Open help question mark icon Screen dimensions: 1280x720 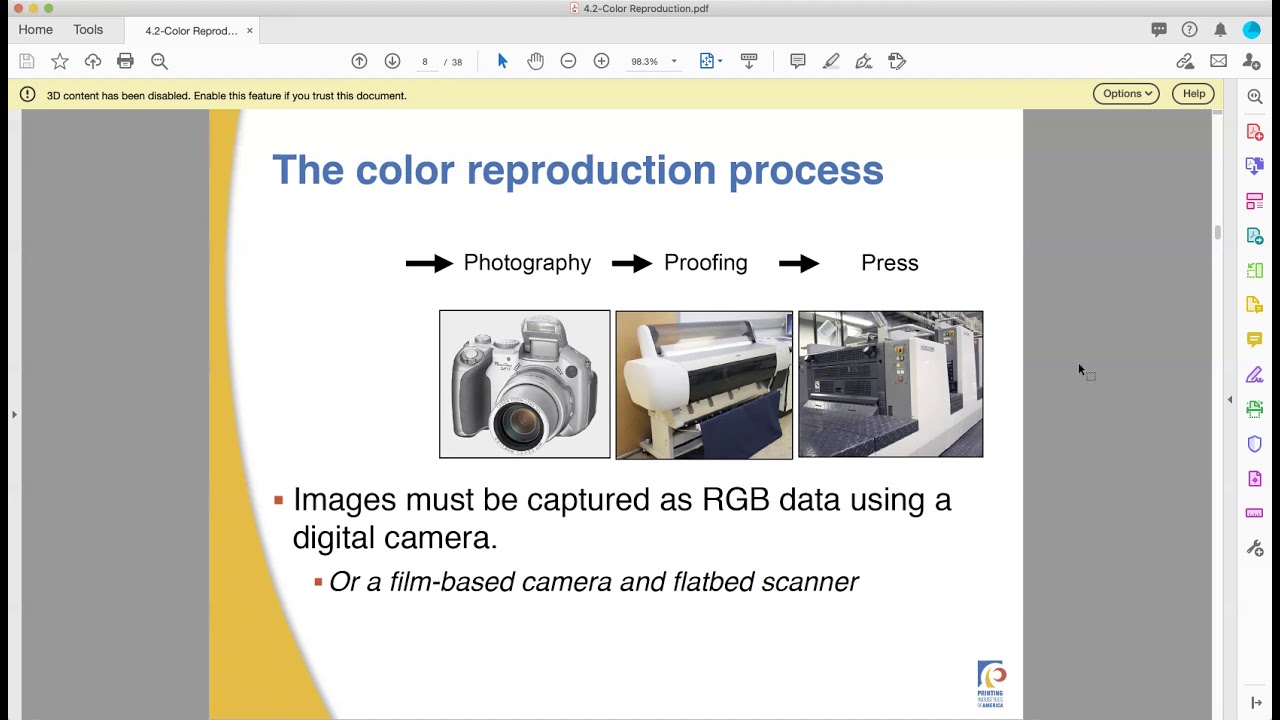pyautogui.click(x=1189, y=30)
